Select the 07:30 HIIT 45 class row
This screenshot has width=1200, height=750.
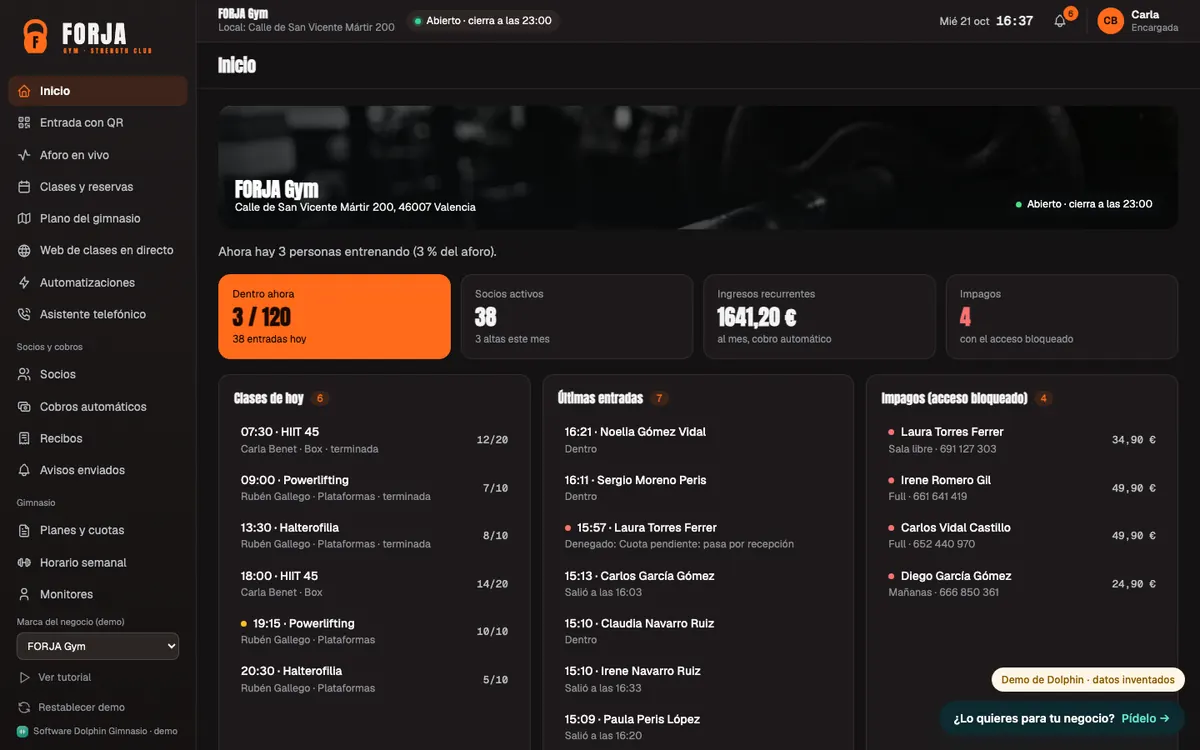tap(375, 440)
